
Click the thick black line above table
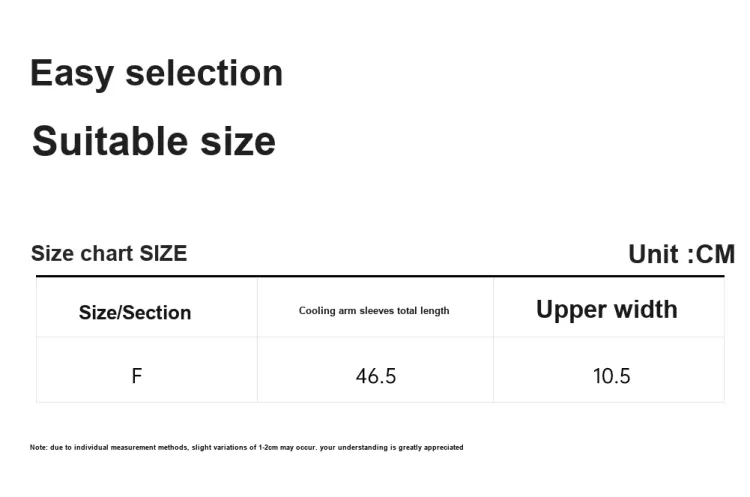380,276
